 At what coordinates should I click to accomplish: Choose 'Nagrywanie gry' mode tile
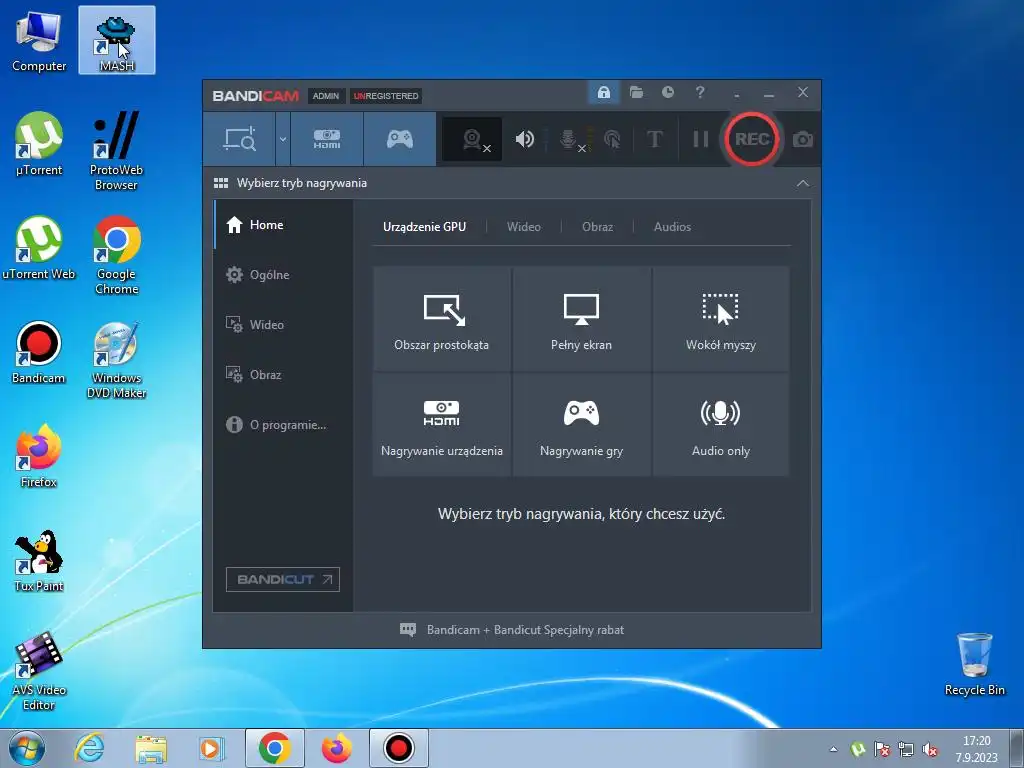(x=581, y=424)
